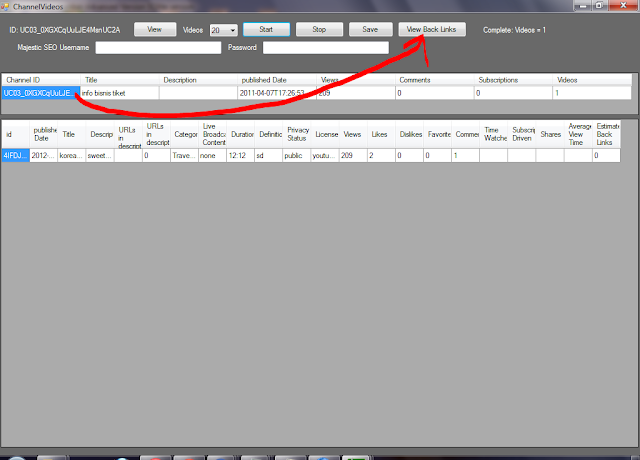This screenshot has height=460, width=640.
Task: Click the channel Description column header
Action: point(198,80)
